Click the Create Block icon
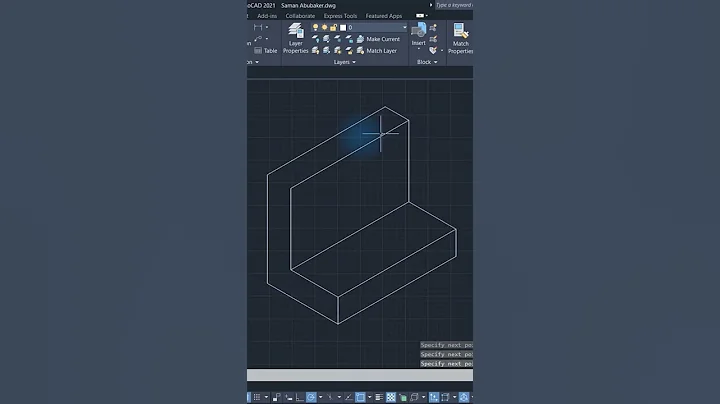Viewport: 720px width, 404px height. pyautogui.click(x=433, y=28)
